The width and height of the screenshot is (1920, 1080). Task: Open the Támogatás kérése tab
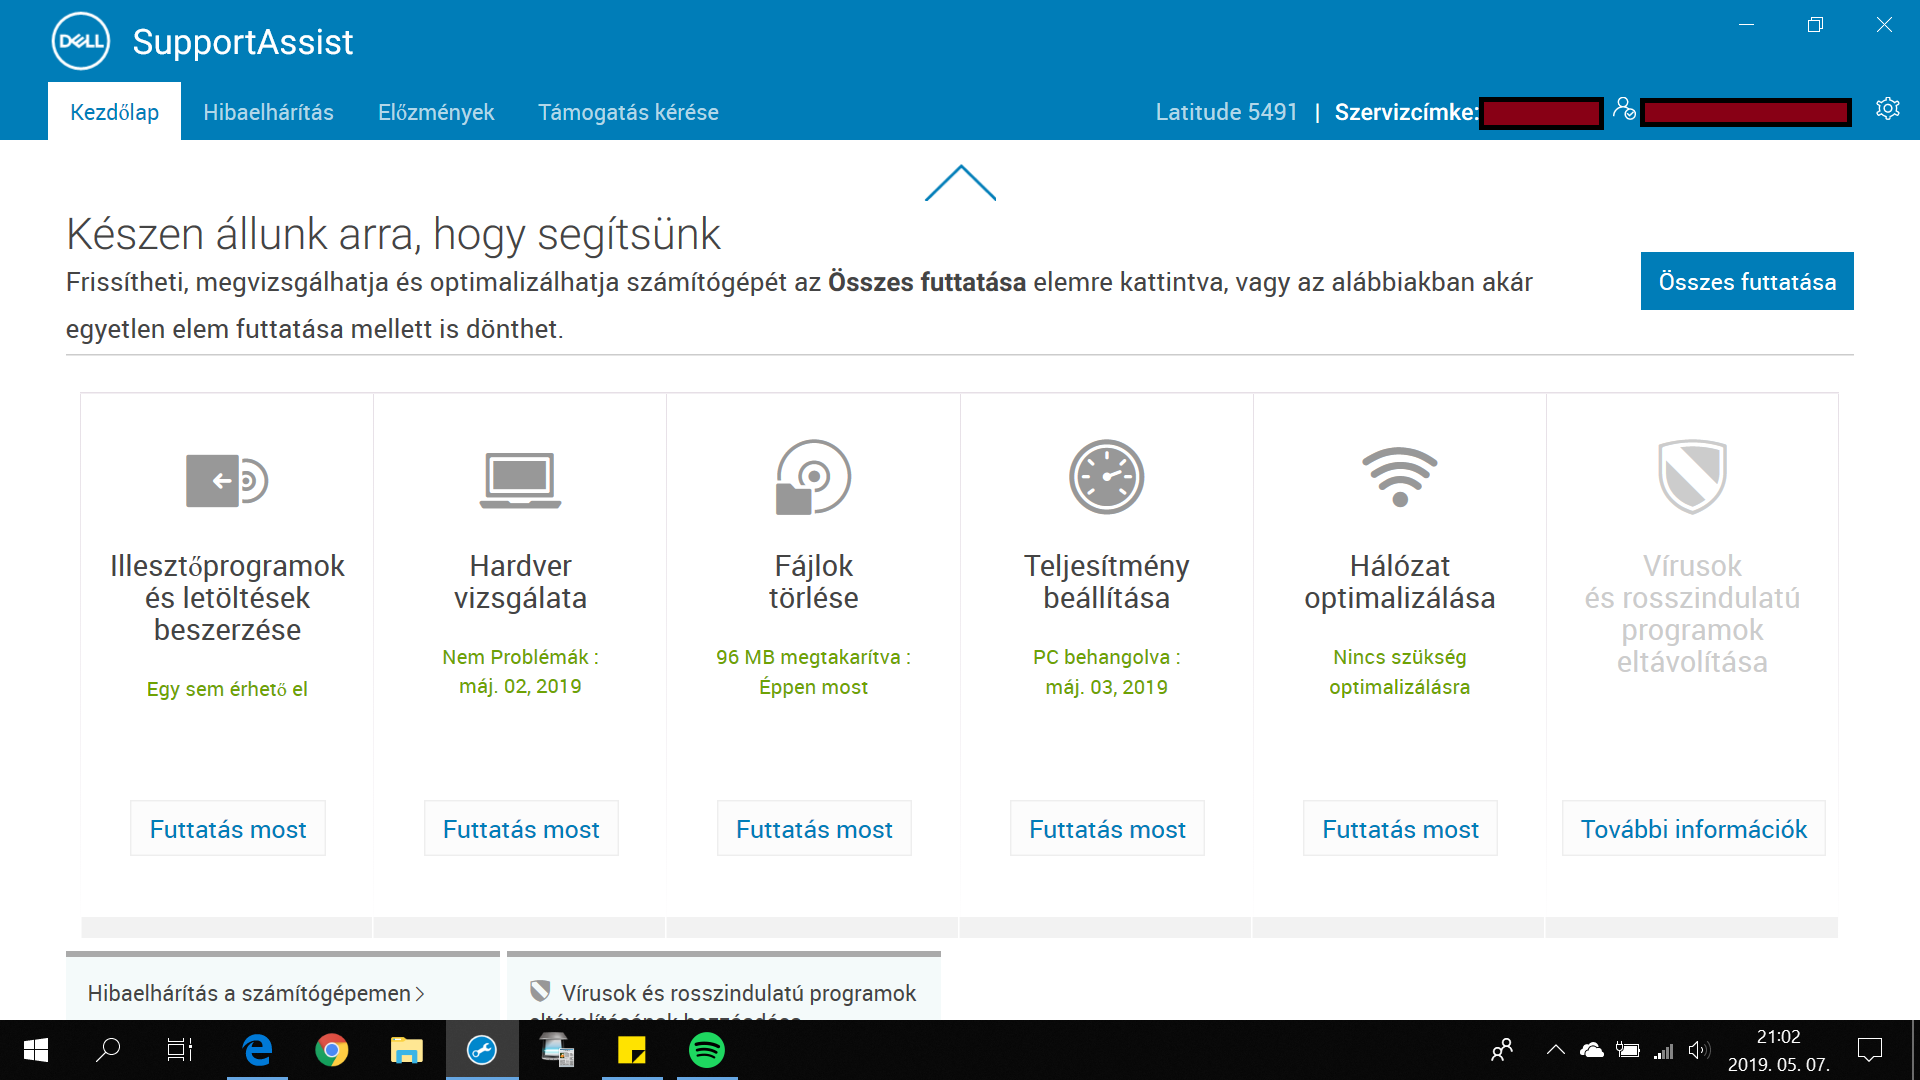coord(628,112)
